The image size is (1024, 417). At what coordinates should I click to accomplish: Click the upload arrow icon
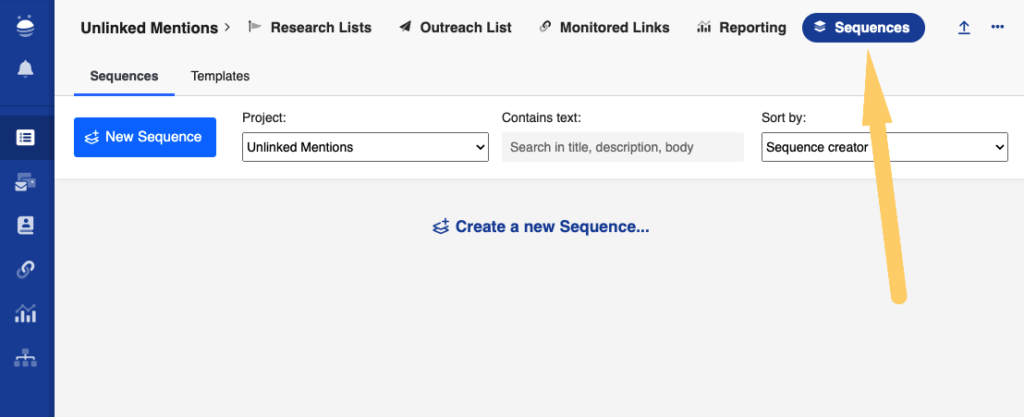pos(964,28)
